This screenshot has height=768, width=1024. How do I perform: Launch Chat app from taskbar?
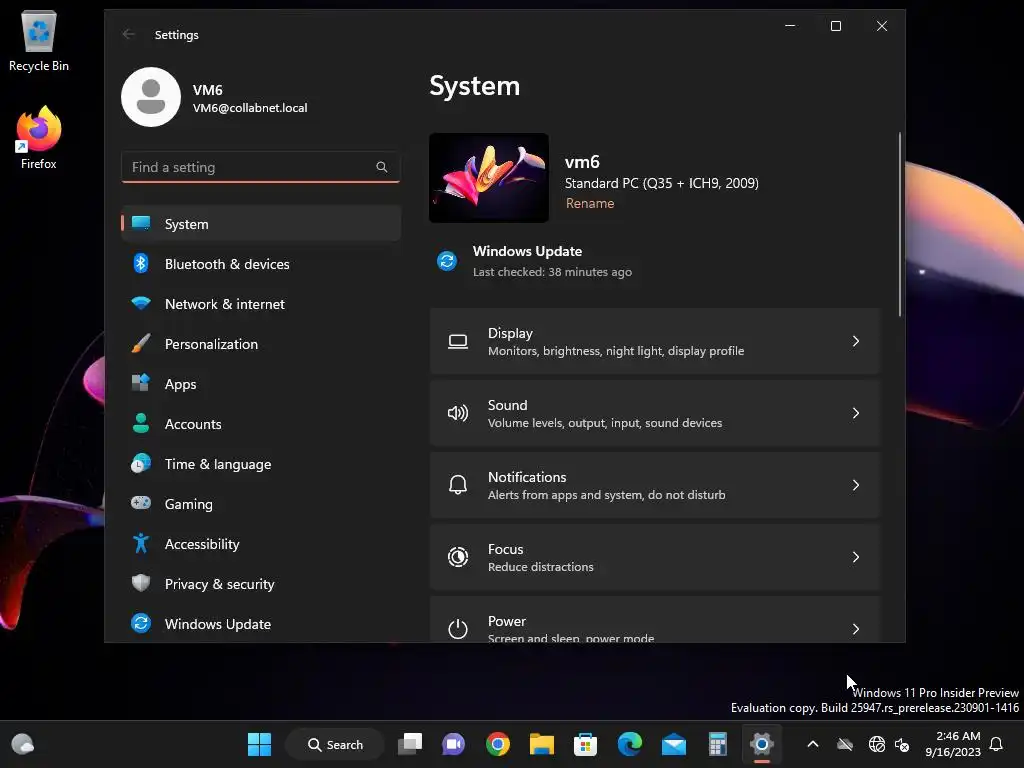(x=454, y=744)
